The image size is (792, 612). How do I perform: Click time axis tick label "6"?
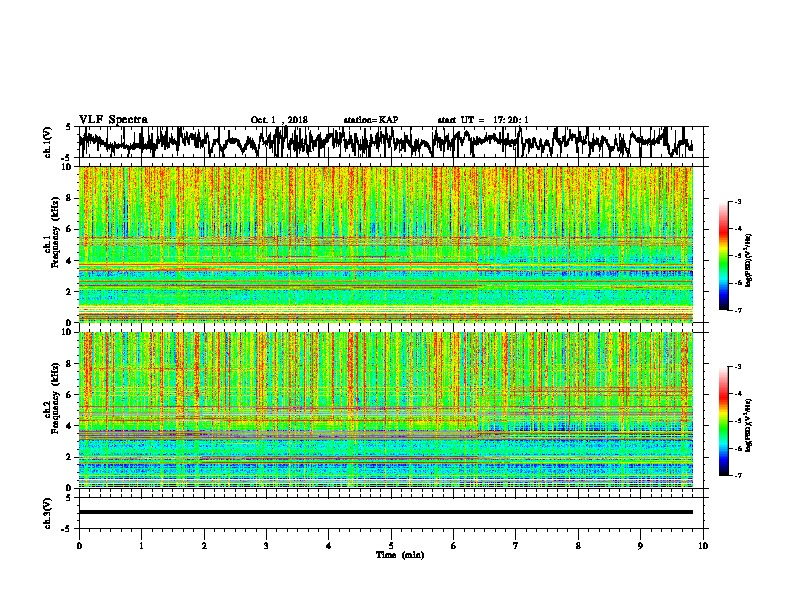pyautogui.click(x=453, y=546)
